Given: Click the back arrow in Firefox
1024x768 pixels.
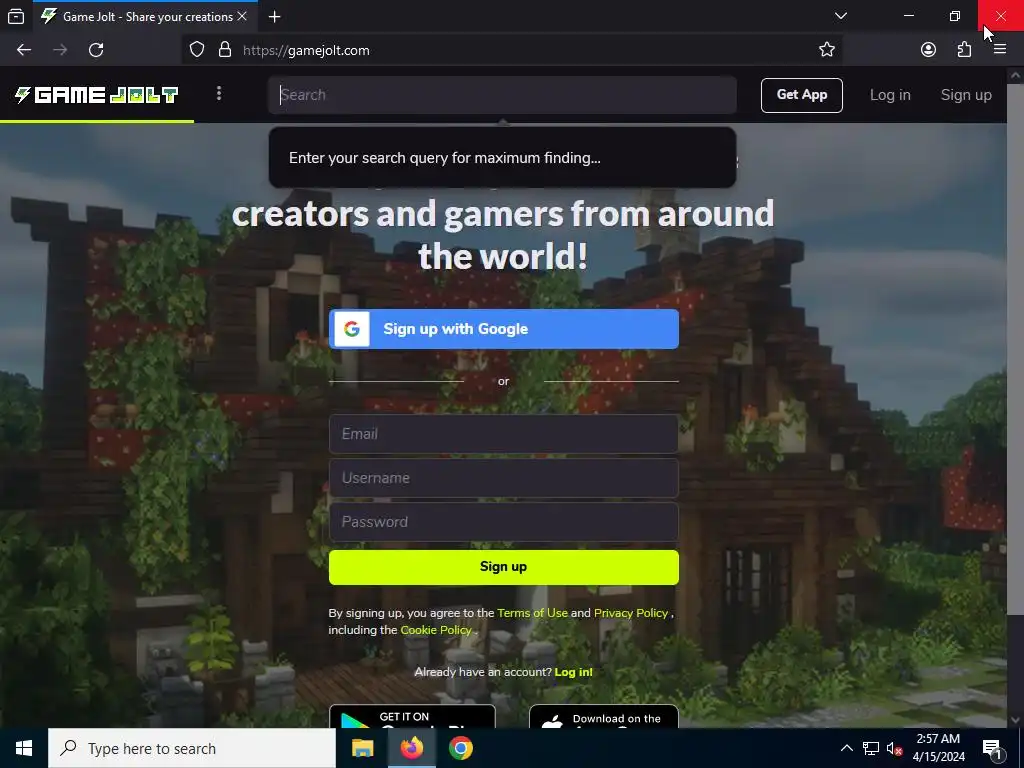Looking at the screenshot, I should click(24, 50).
